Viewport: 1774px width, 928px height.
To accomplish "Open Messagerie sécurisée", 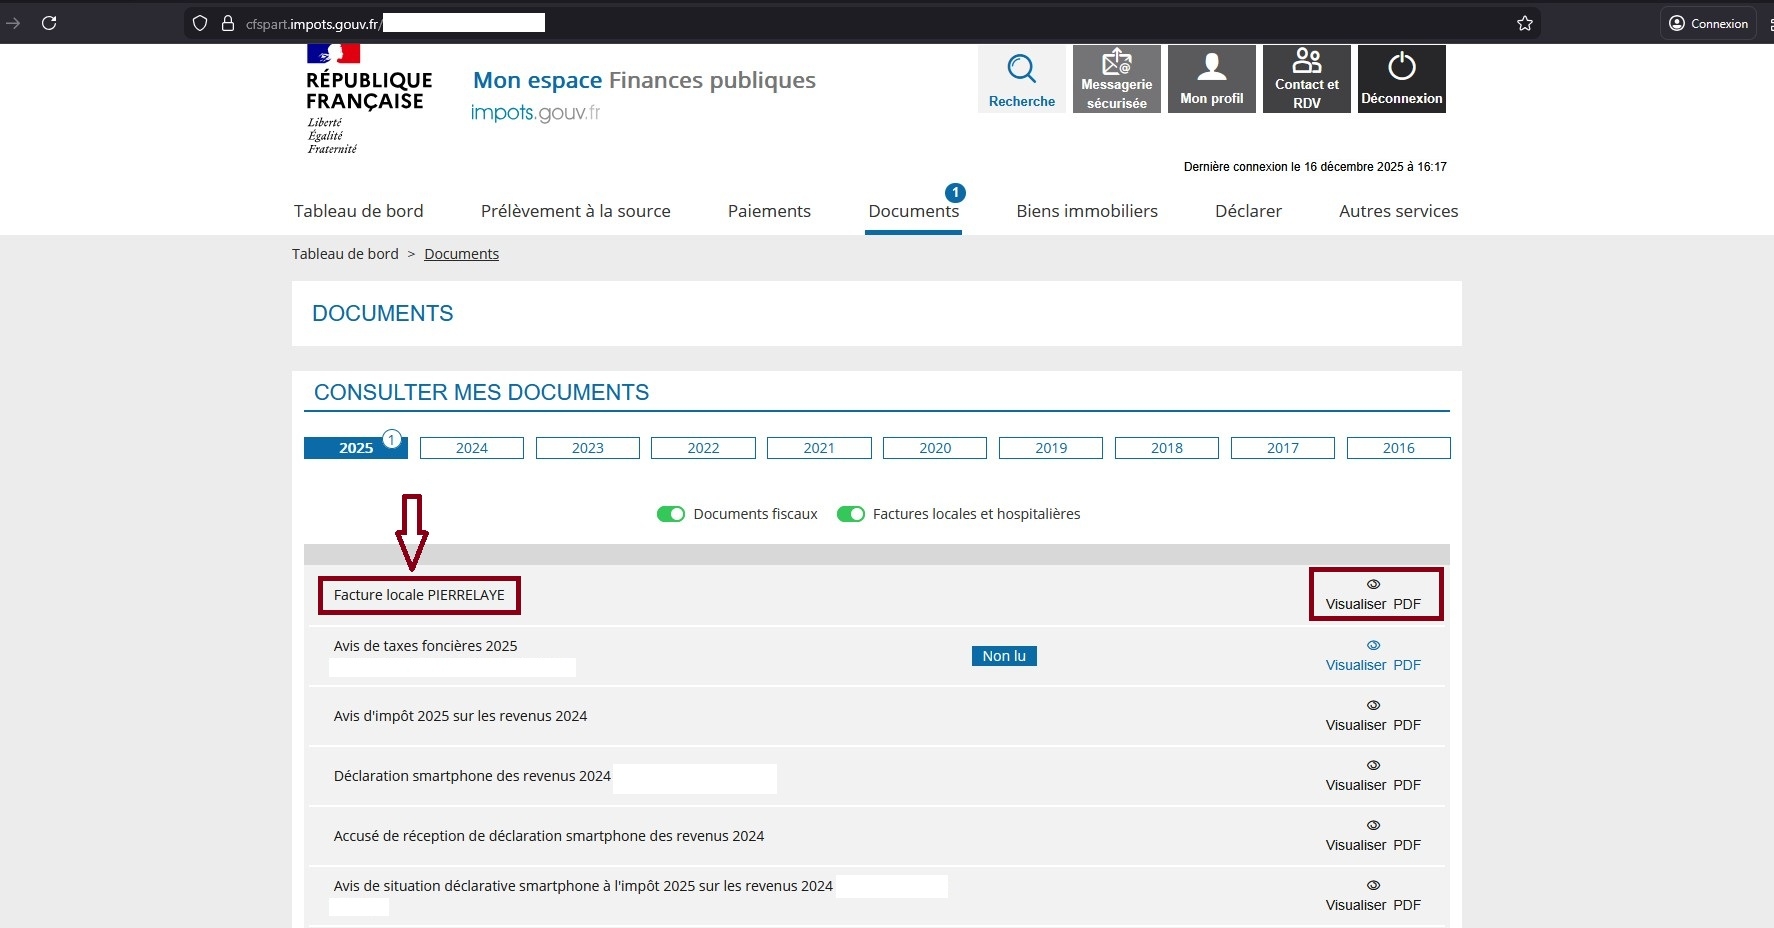I will [x=1116, y=79].
